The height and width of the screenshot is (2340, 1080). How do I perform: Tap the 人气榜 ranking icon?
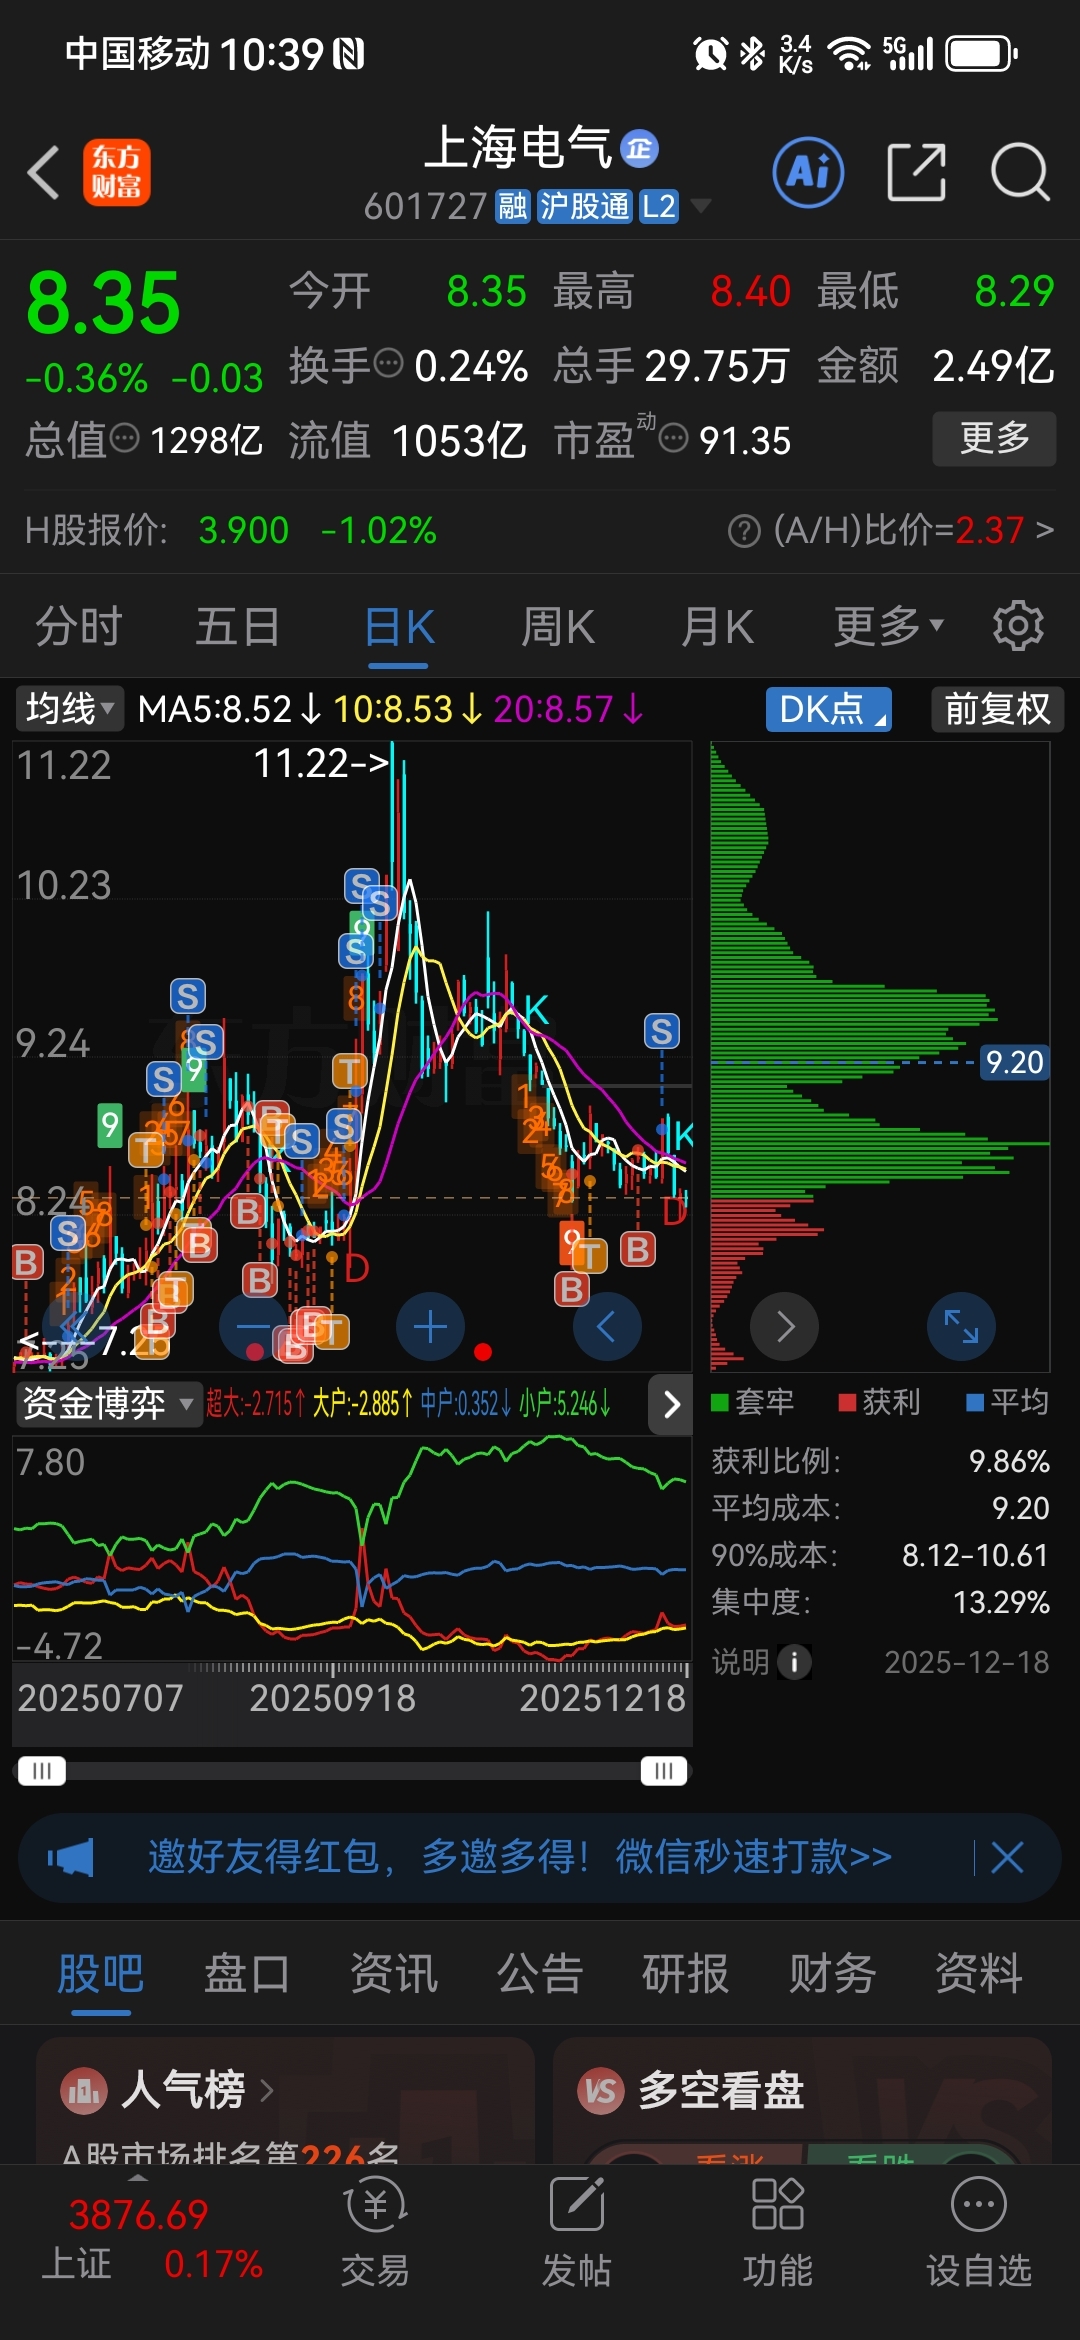[84, 2090]
